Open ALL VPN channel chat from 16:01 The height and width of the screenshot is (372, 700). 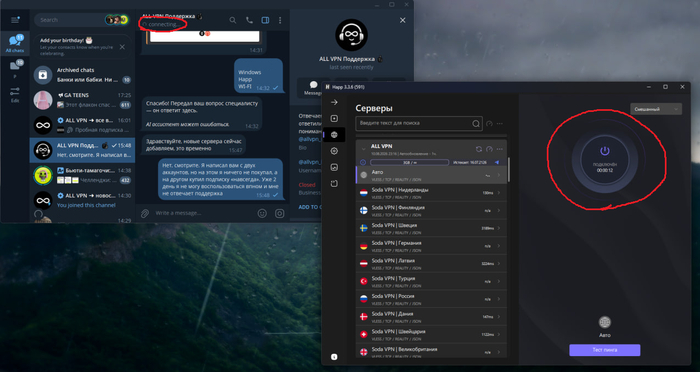(82, 125)
